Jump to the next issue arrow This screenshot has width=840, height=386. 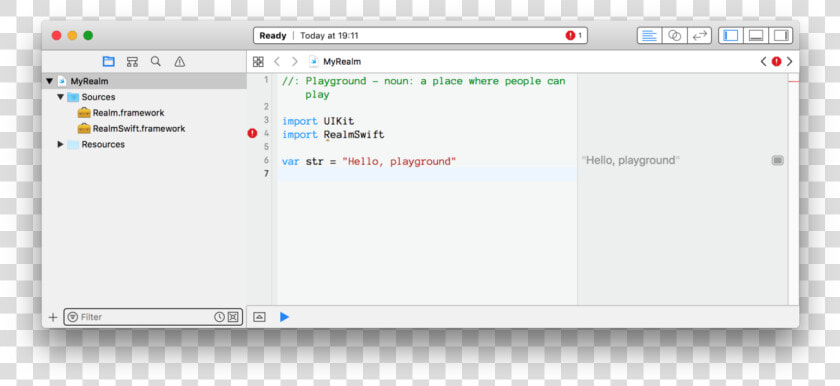(789, 62)
